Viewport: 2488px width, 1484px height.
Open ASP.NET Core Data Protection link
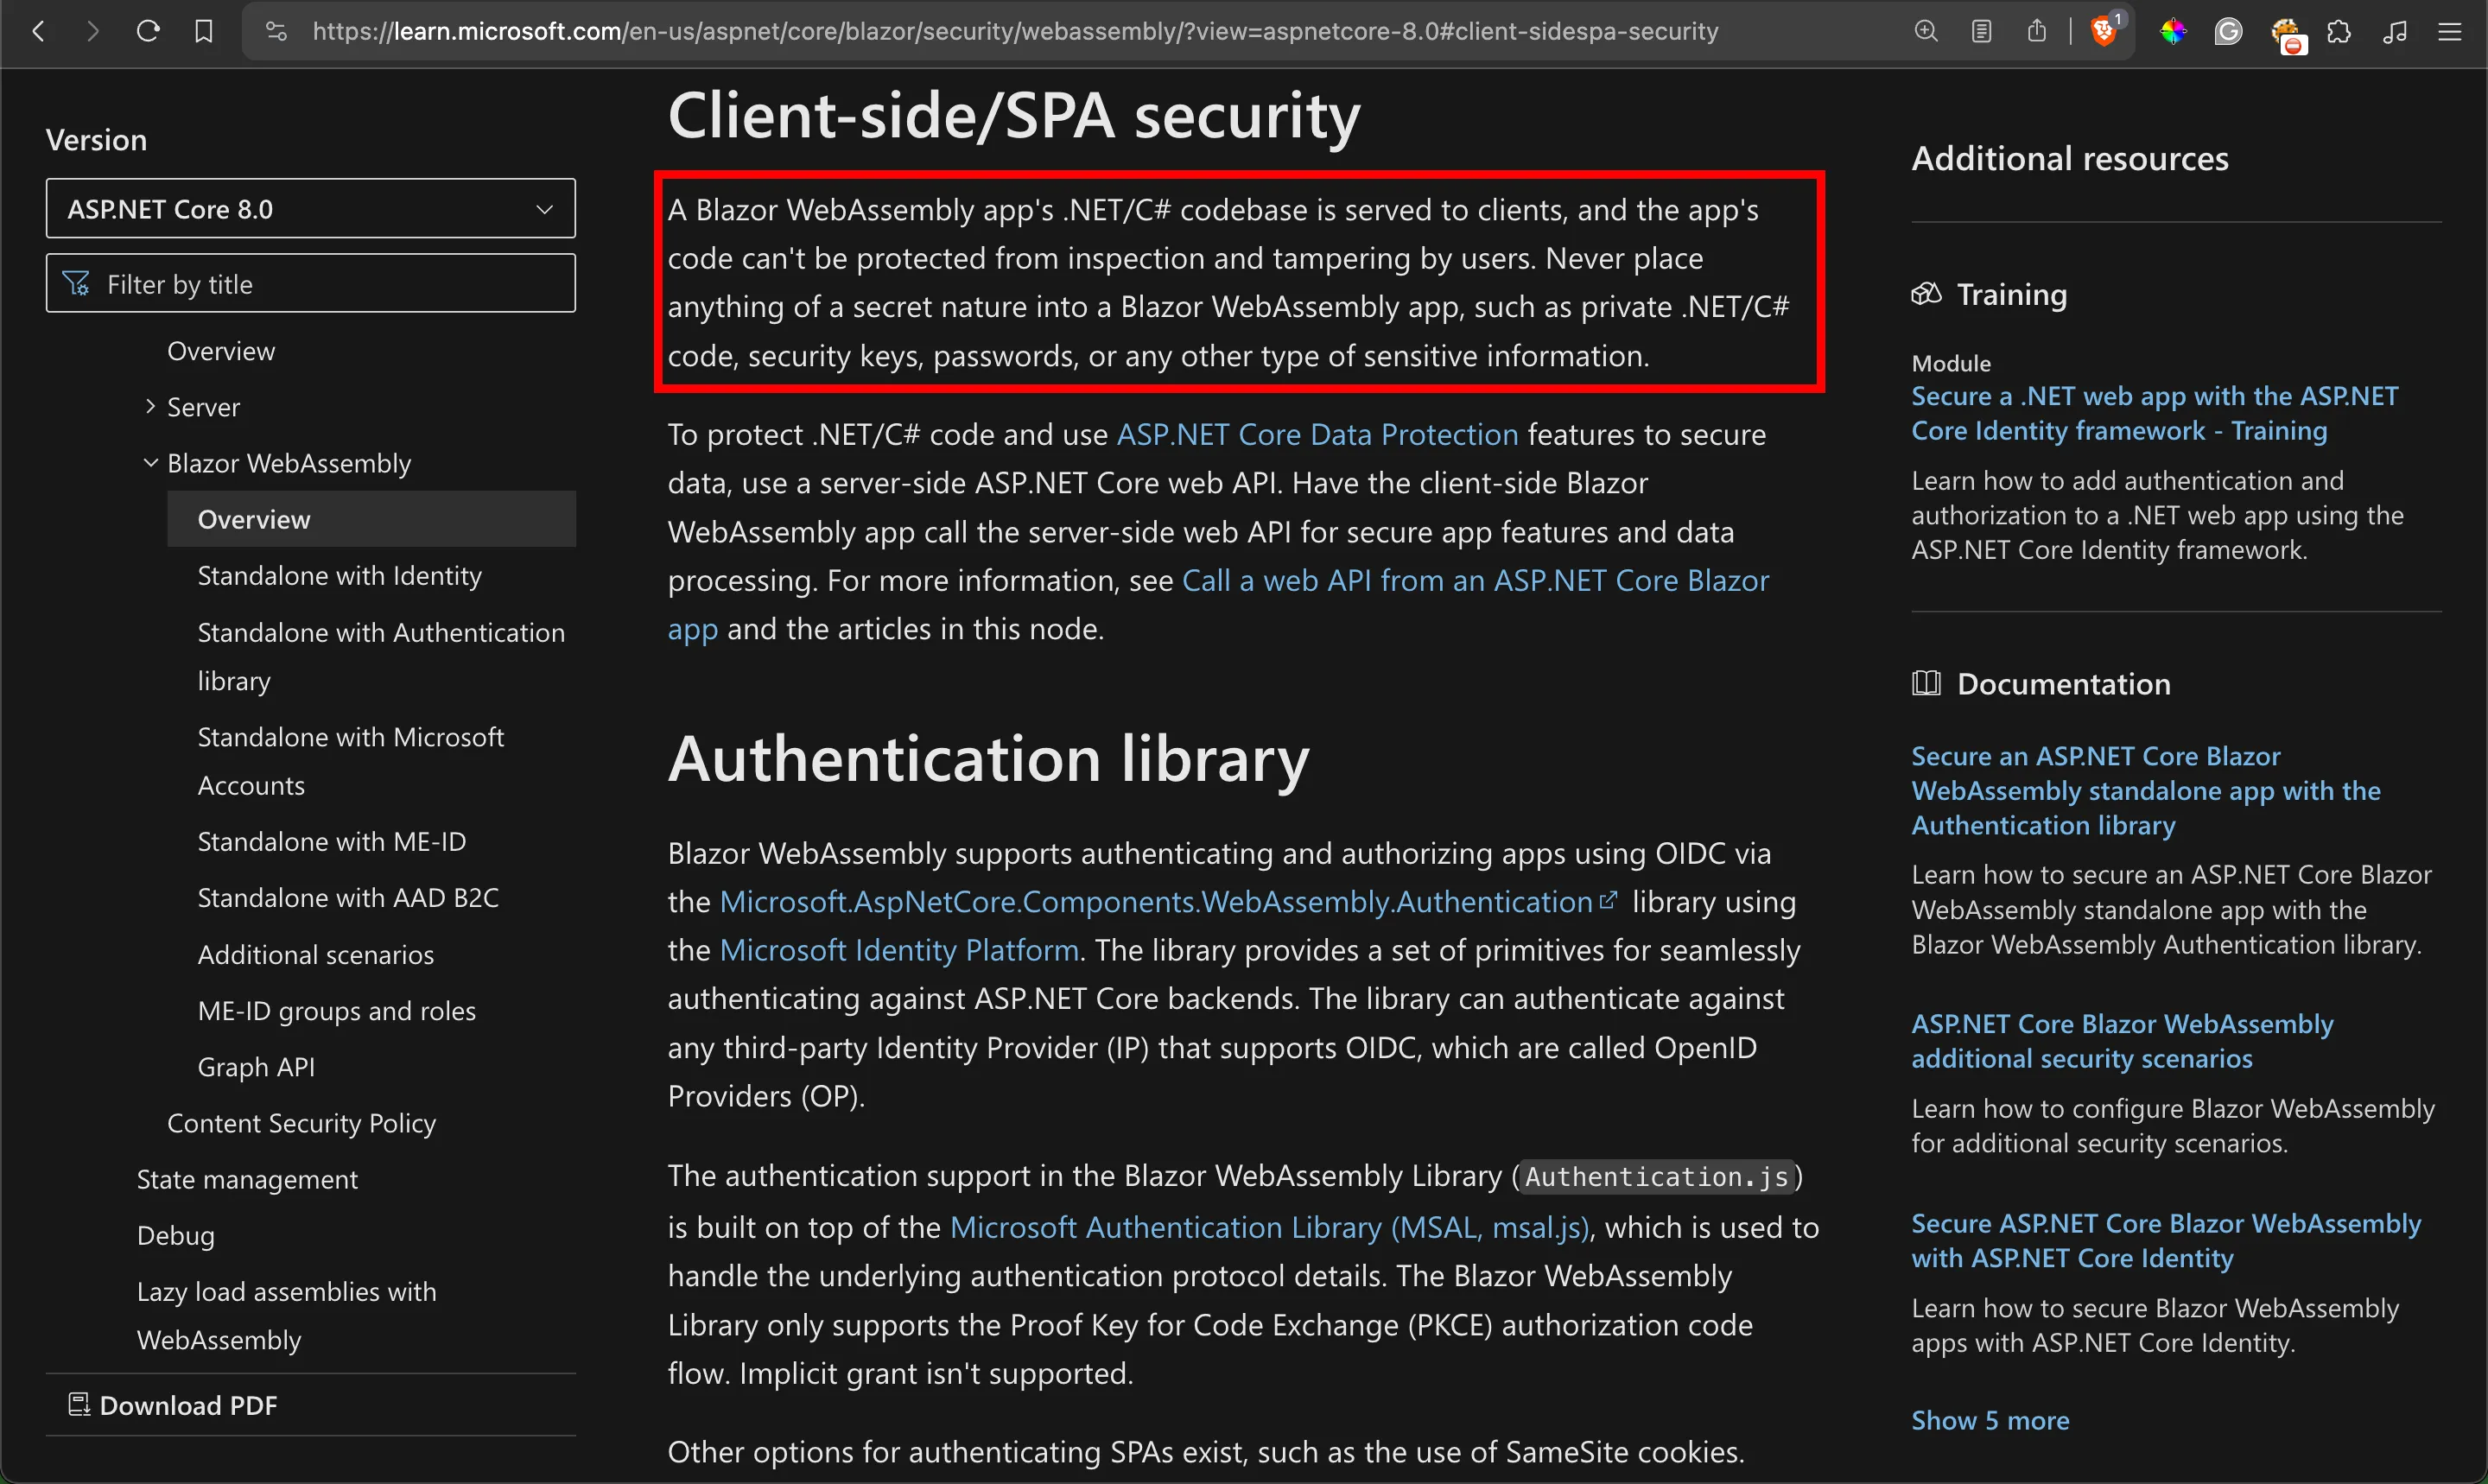(x=1317, y=434)
